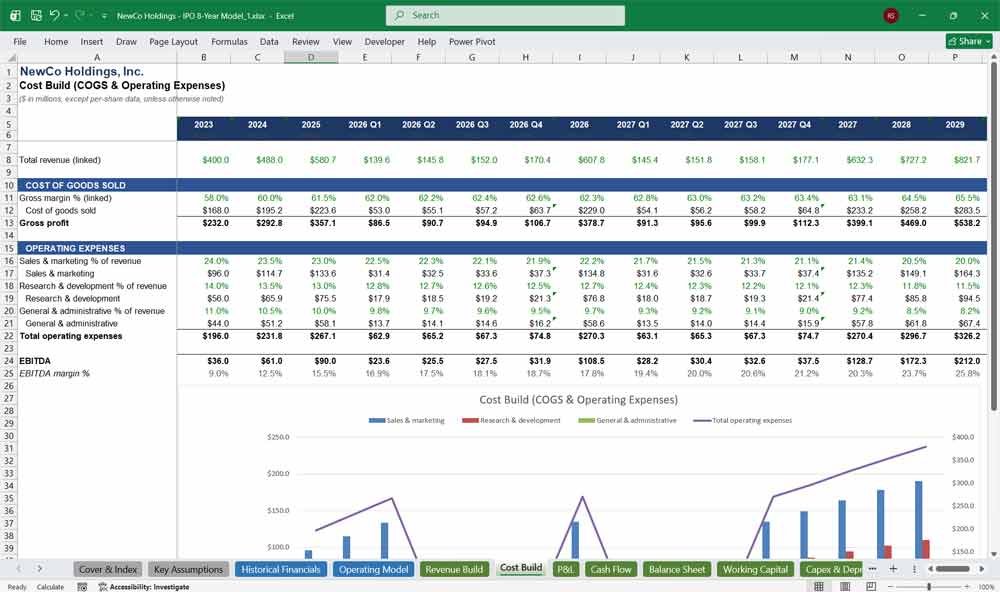Viewport: 1000px width, 592px height.
Task: Click the Research & development legend entry
Action: coord(511,420)
